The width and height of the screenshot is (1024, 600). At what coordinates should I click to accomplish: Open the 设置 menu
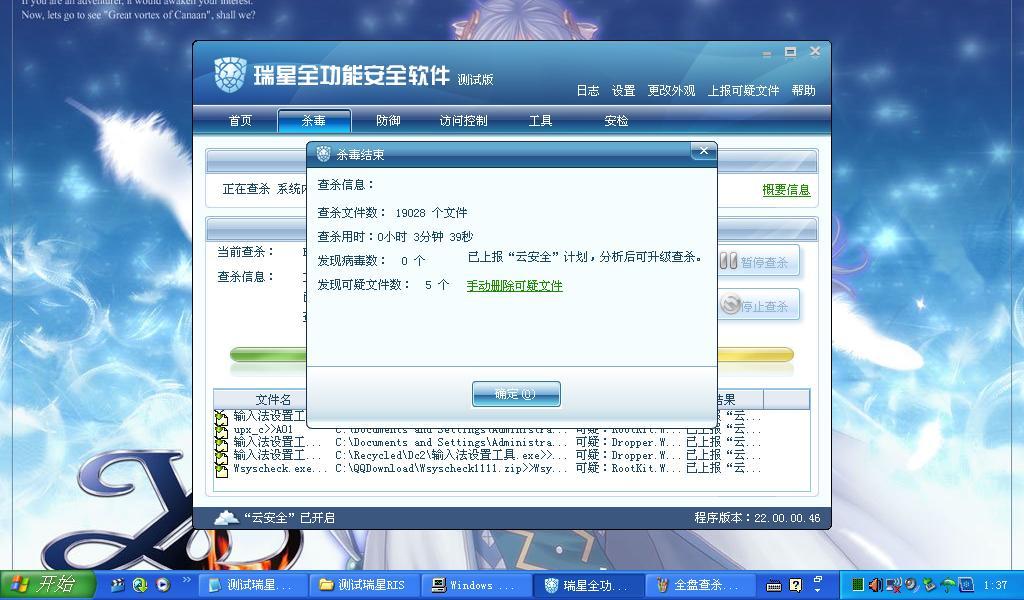[x=624, y=91]
